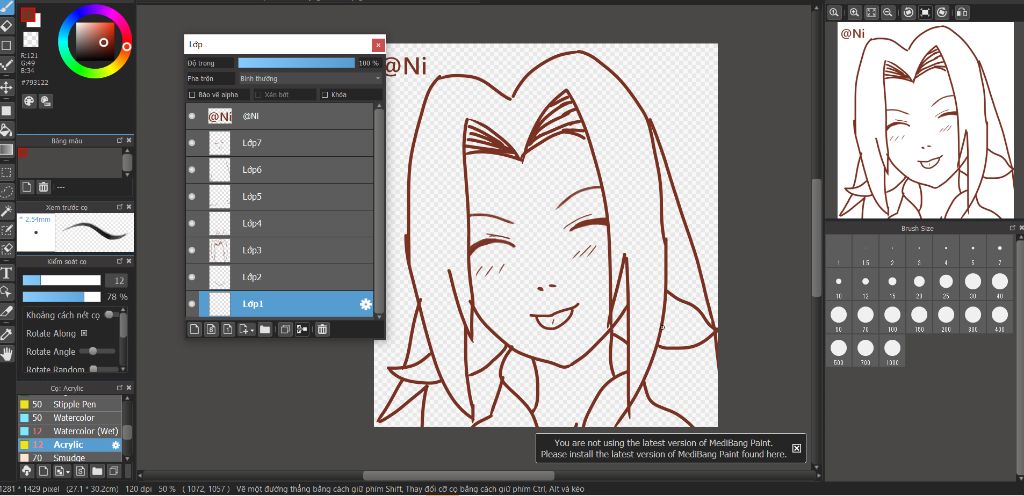Select the Lớp7 layer row
The image size is (1024, 496).
(x=280, y=142)
